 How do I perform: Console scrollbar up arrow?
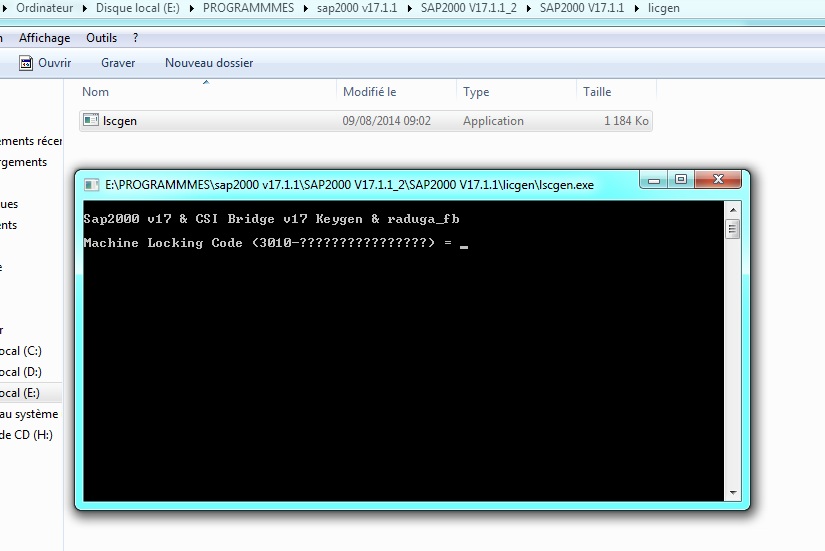point(733,210)
